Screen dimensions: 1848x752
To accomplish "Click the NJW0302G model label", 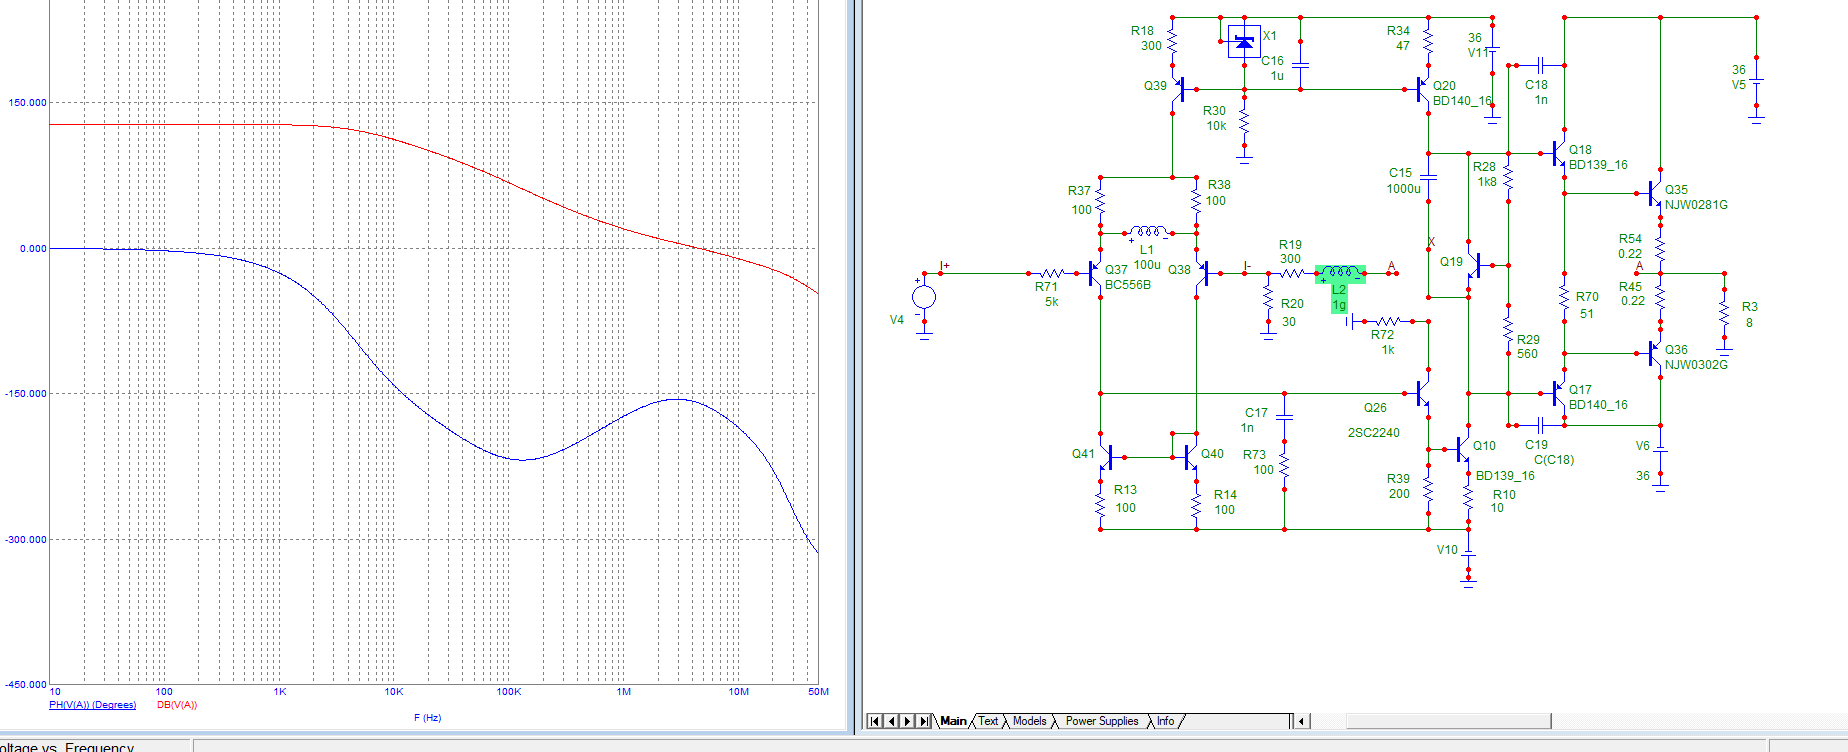I will pos(1696,365).
